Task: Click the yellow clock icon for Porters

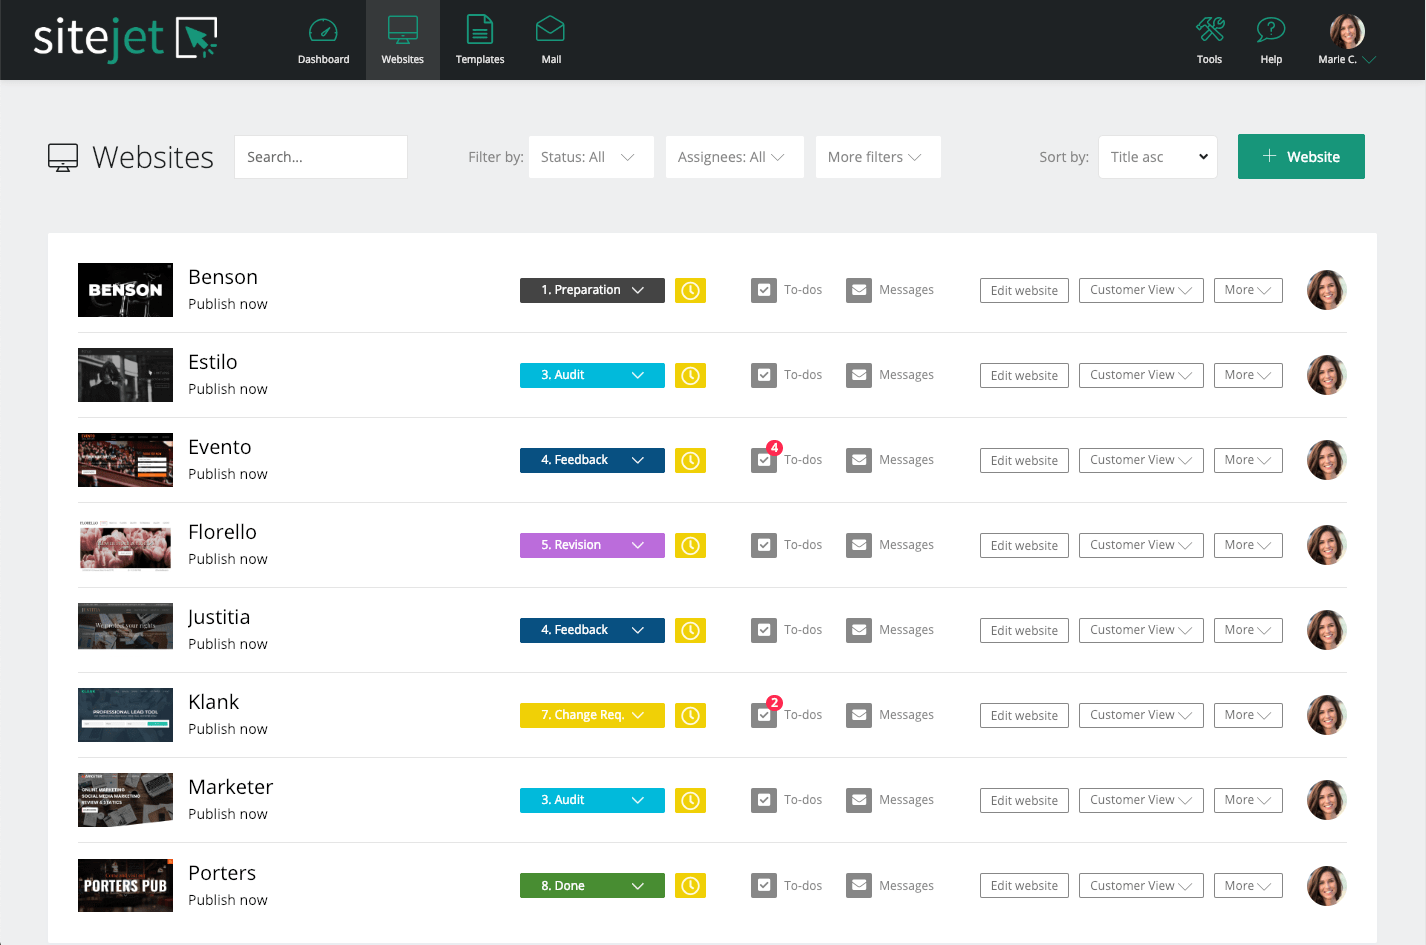Action: coord(690,886)
